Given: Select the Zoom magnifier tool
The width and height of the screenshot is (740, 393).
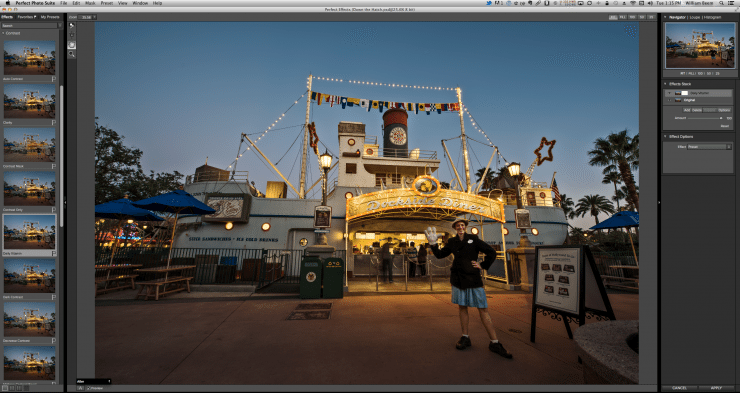Looking at the screenshot, I should (71, 54).
